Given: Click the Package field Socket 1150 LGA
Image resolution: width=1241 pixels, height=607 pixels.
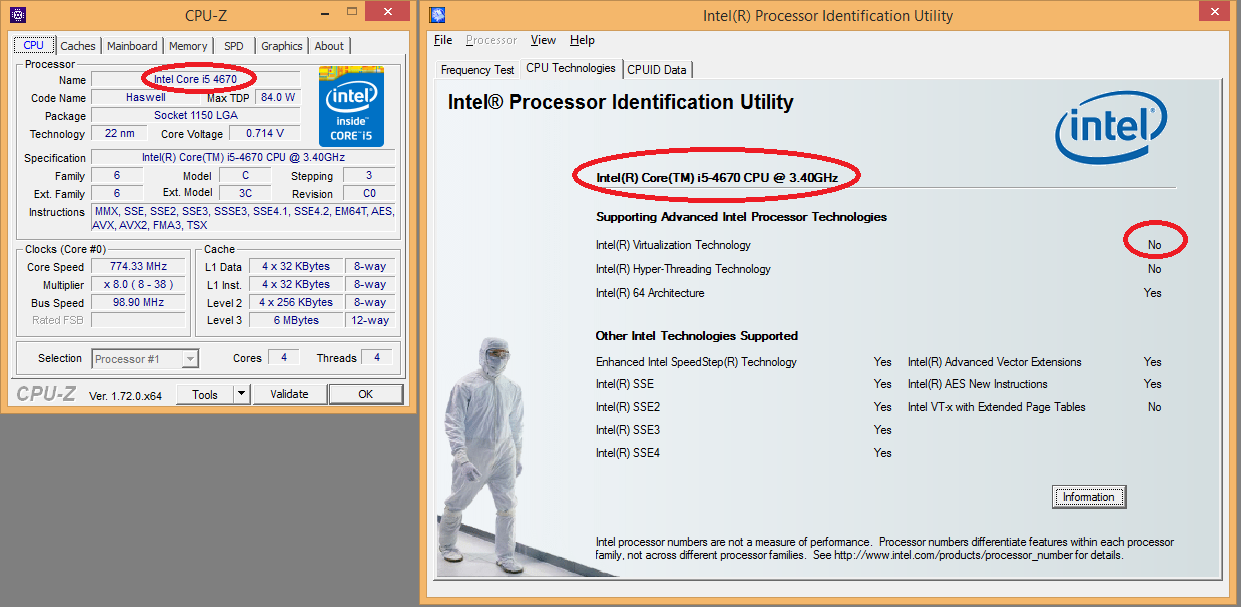Looking at the screenshot, I should coord(196,116).
